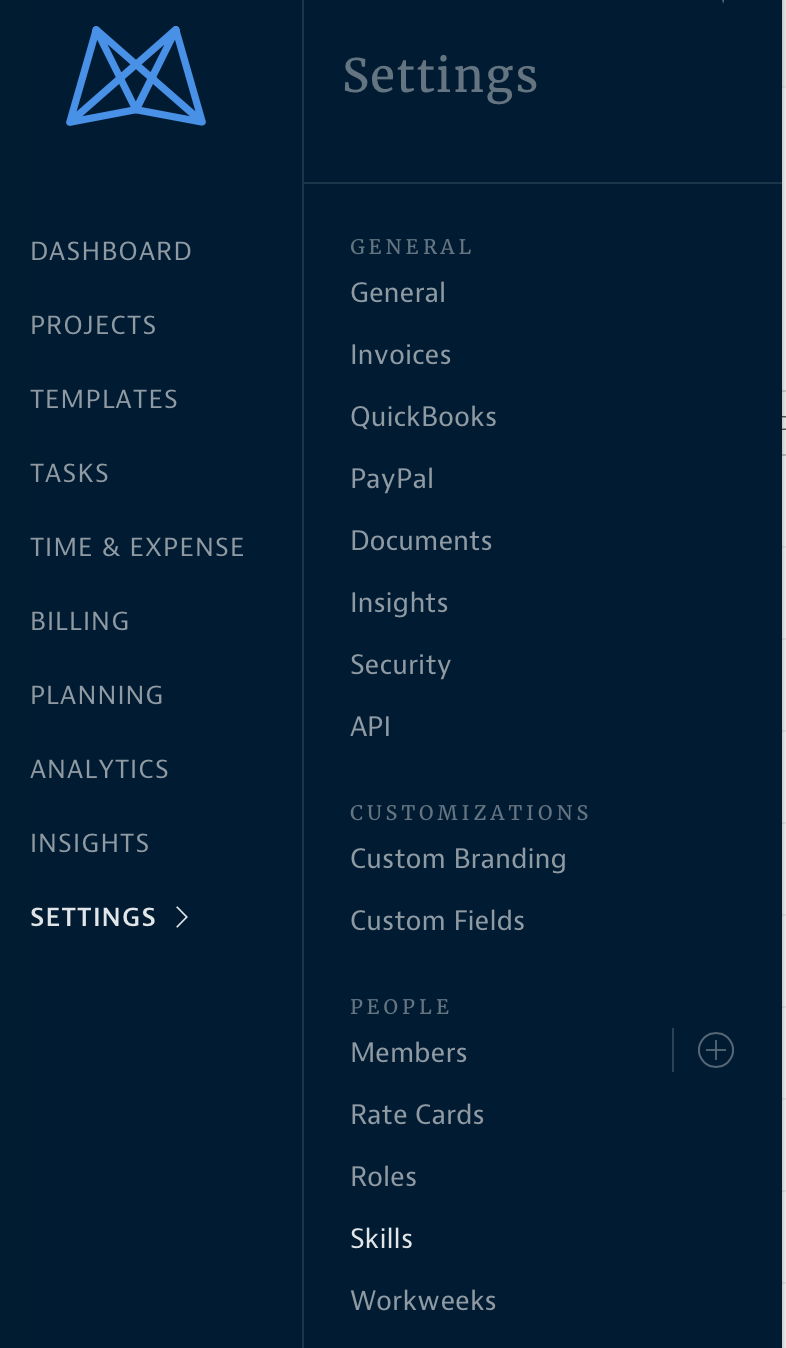Select QuickBooks settings
The height and width of the screenshot is (1348, 786).
(x=423, y=417)
